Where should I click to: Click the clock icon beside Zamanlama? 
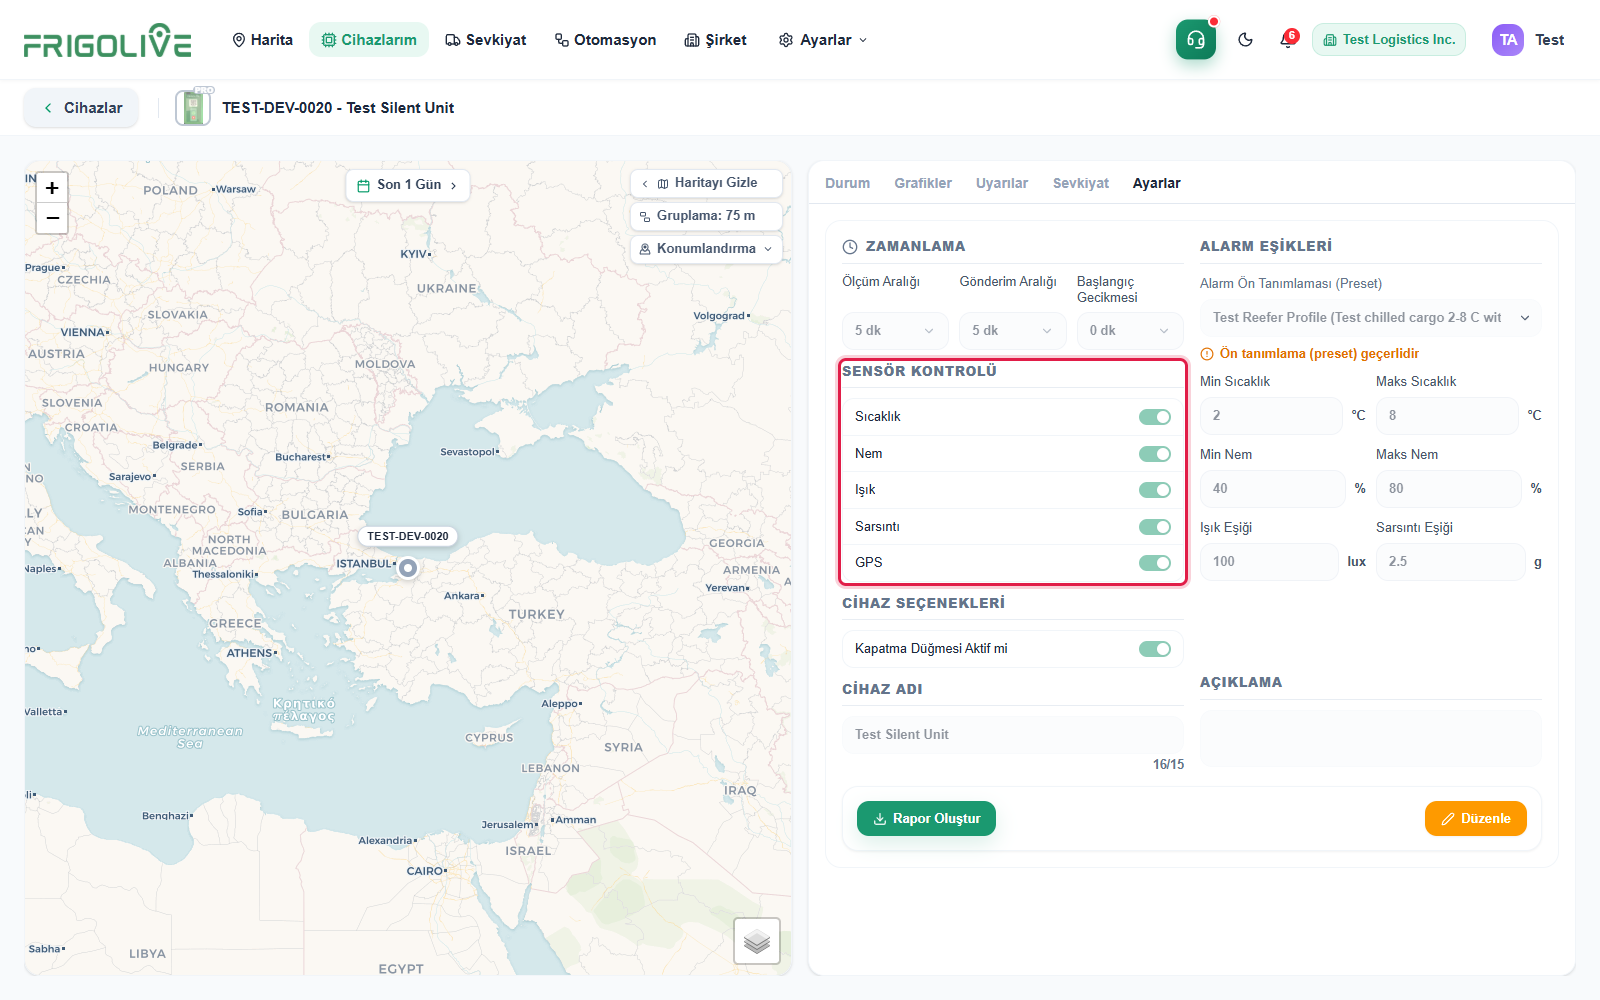coord(850,247)
